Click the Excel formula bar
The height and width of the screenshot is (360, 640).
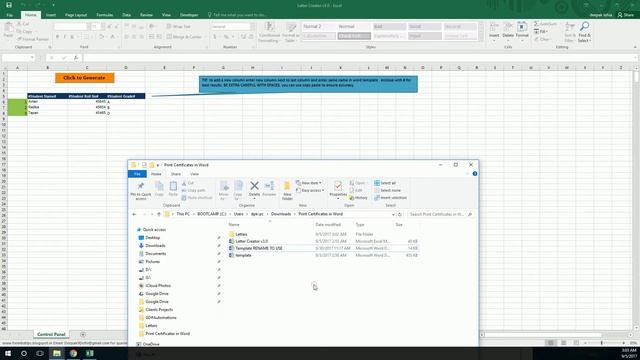(359, 58)
